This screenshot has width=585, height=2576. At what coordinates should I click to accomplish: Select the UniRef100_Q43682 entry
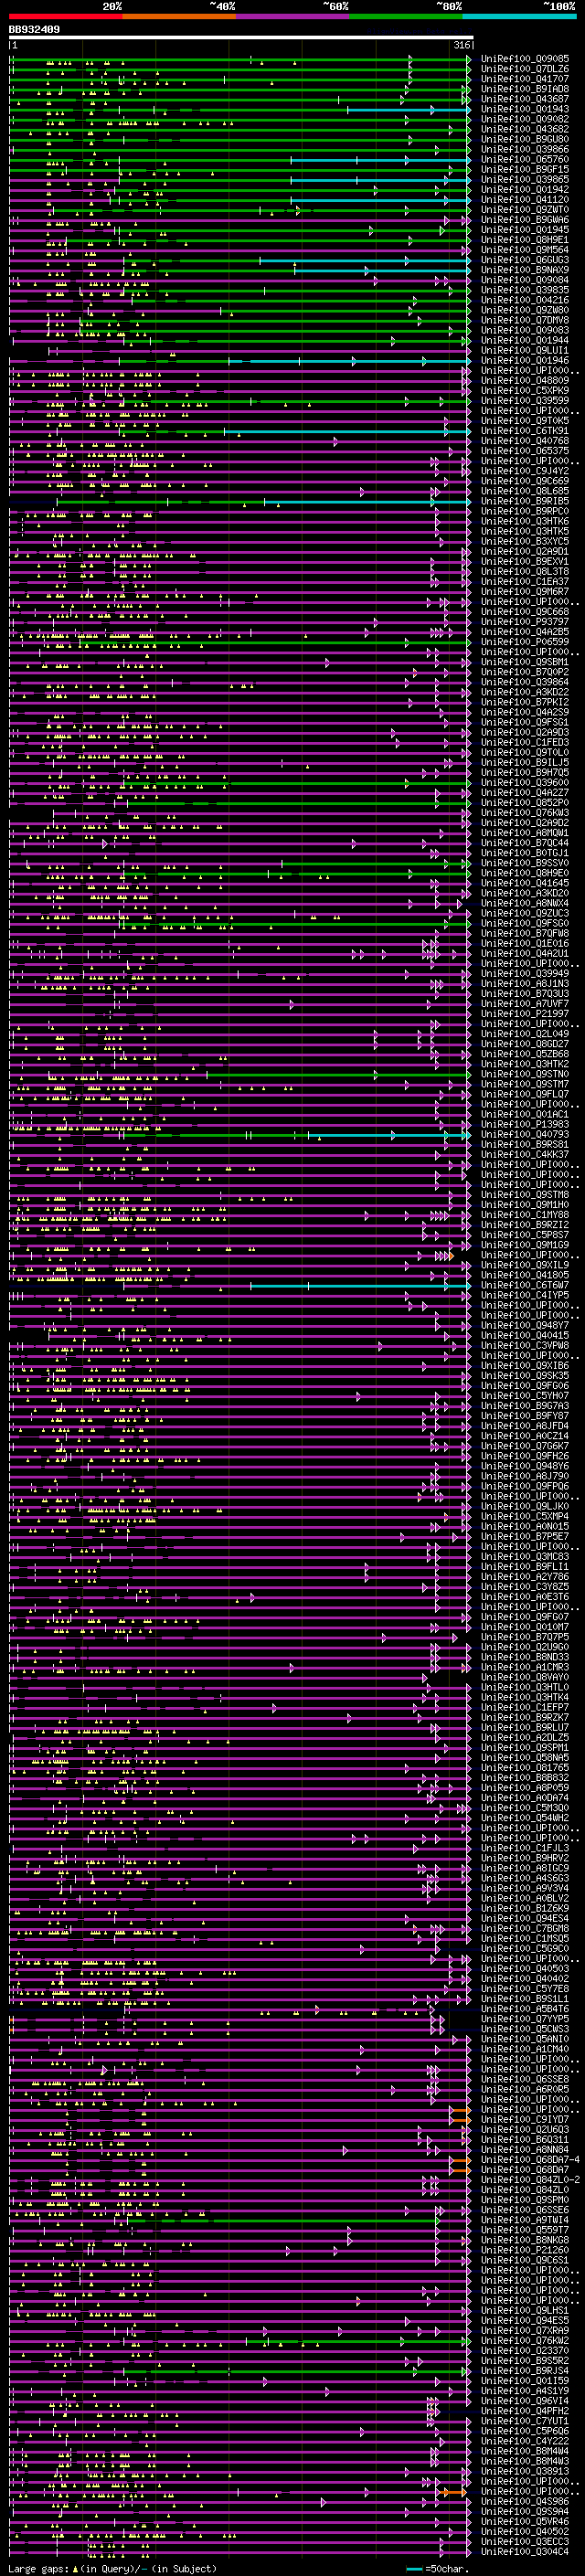click(524, 129)
